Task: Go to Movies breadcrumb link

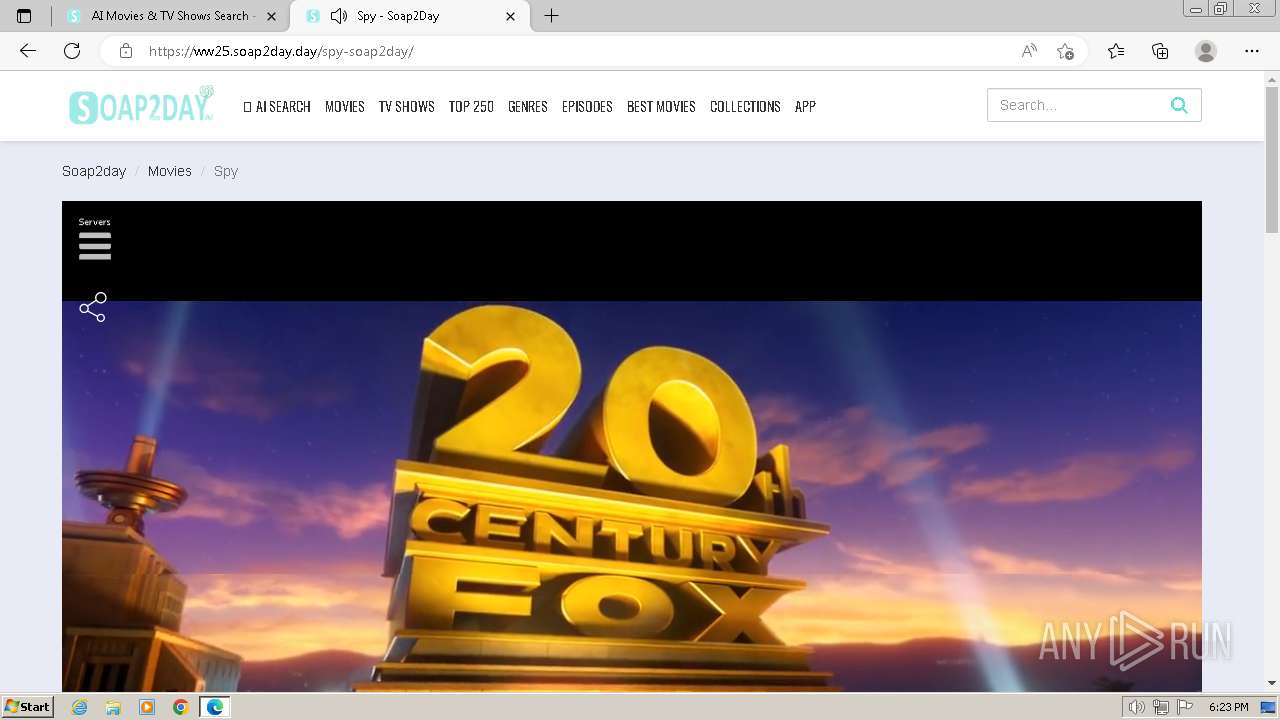Action: (170, 171)
